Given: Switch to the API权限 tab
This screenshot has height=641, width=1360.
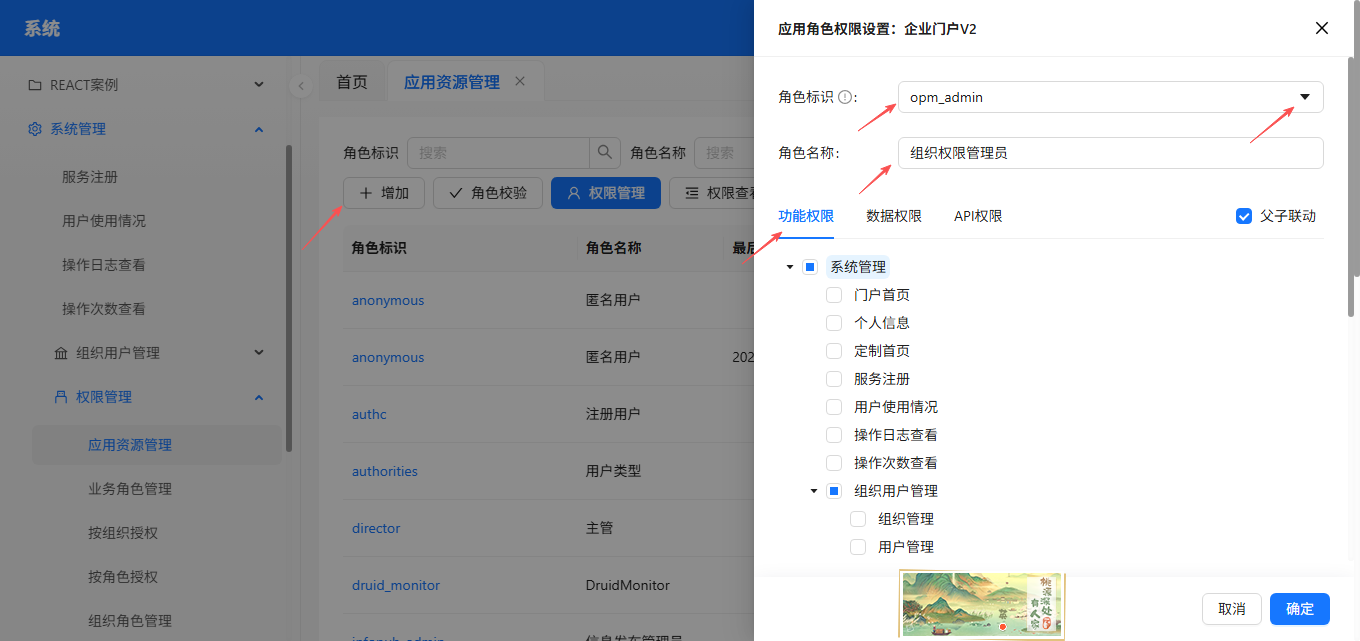Looking at the screenshot, I should tap(978, 216).
